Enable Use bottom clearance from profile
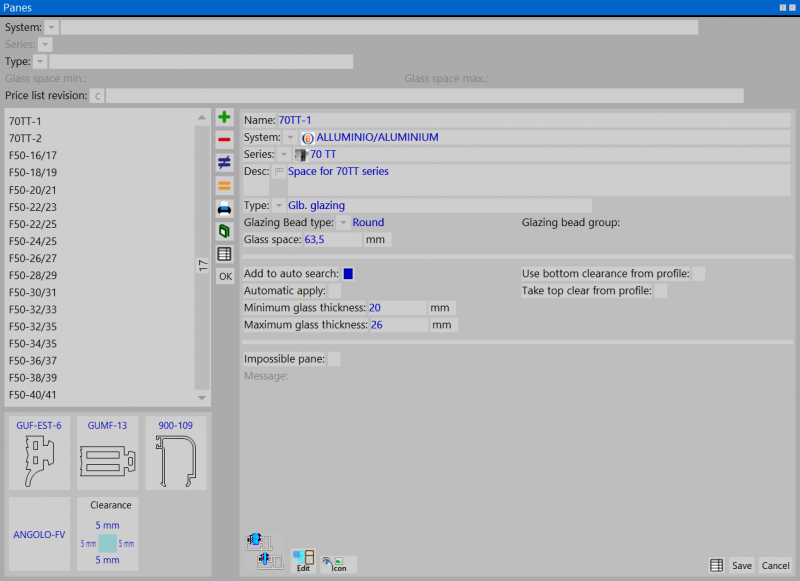 coord(699,274)
